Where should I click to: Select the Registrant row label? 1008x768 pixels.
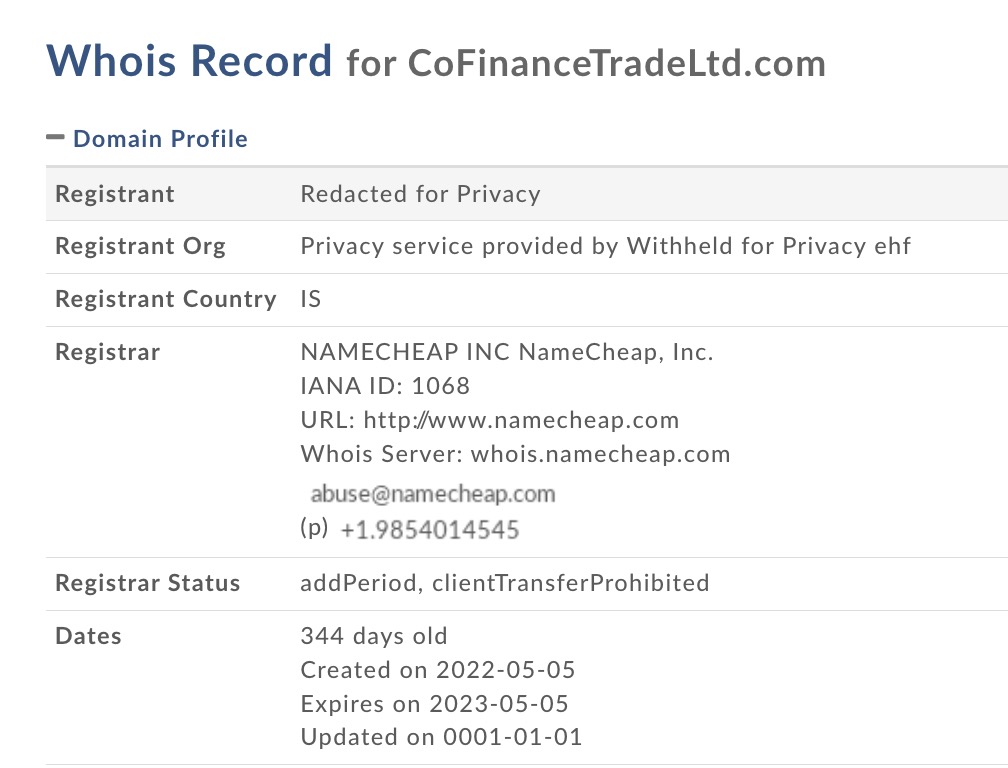pos(115,194)
